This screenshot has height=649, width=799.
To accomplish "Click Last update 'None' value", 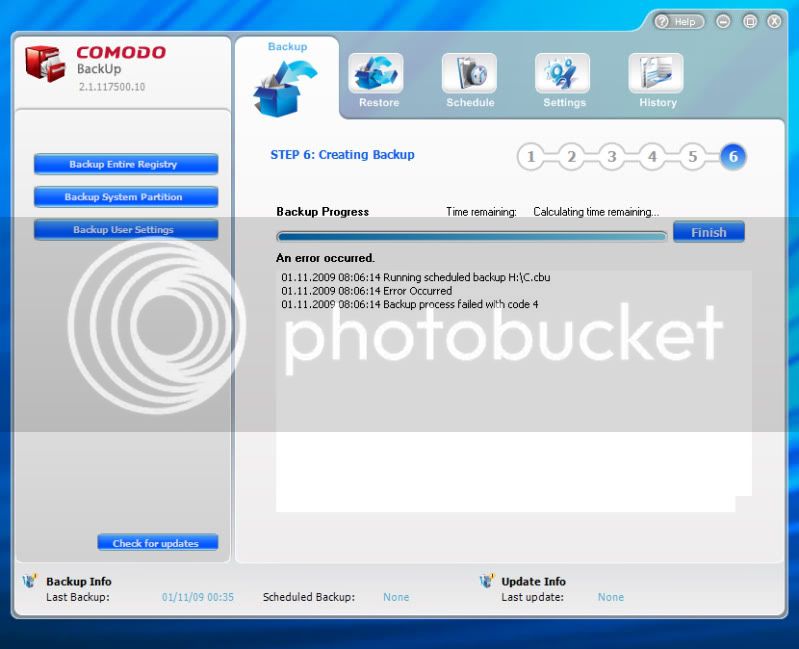I will tap(610, 597).
